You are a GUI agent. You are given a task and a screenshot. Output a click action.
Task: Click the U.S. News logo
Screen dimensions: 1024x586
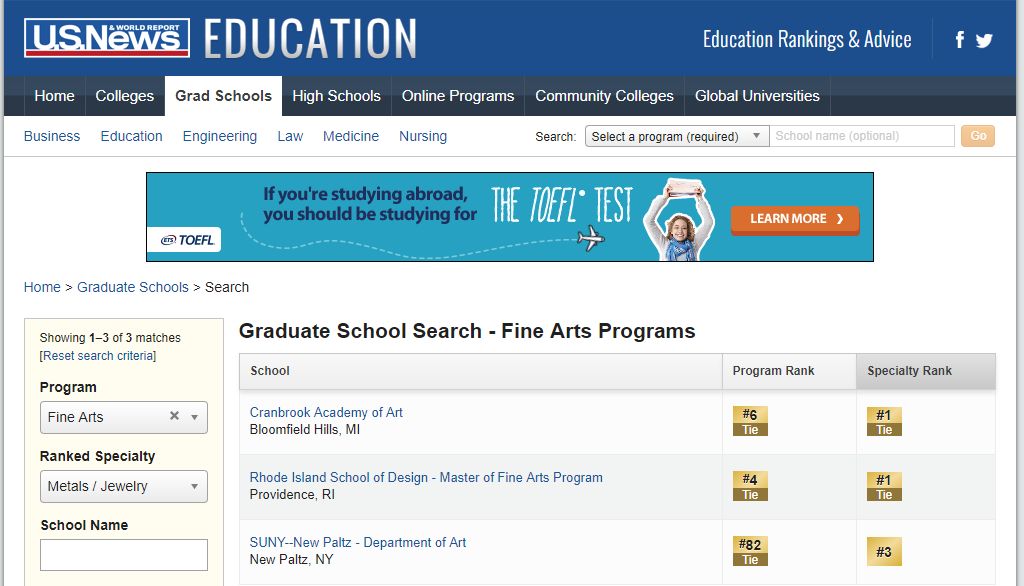click(x=107, y=38)
